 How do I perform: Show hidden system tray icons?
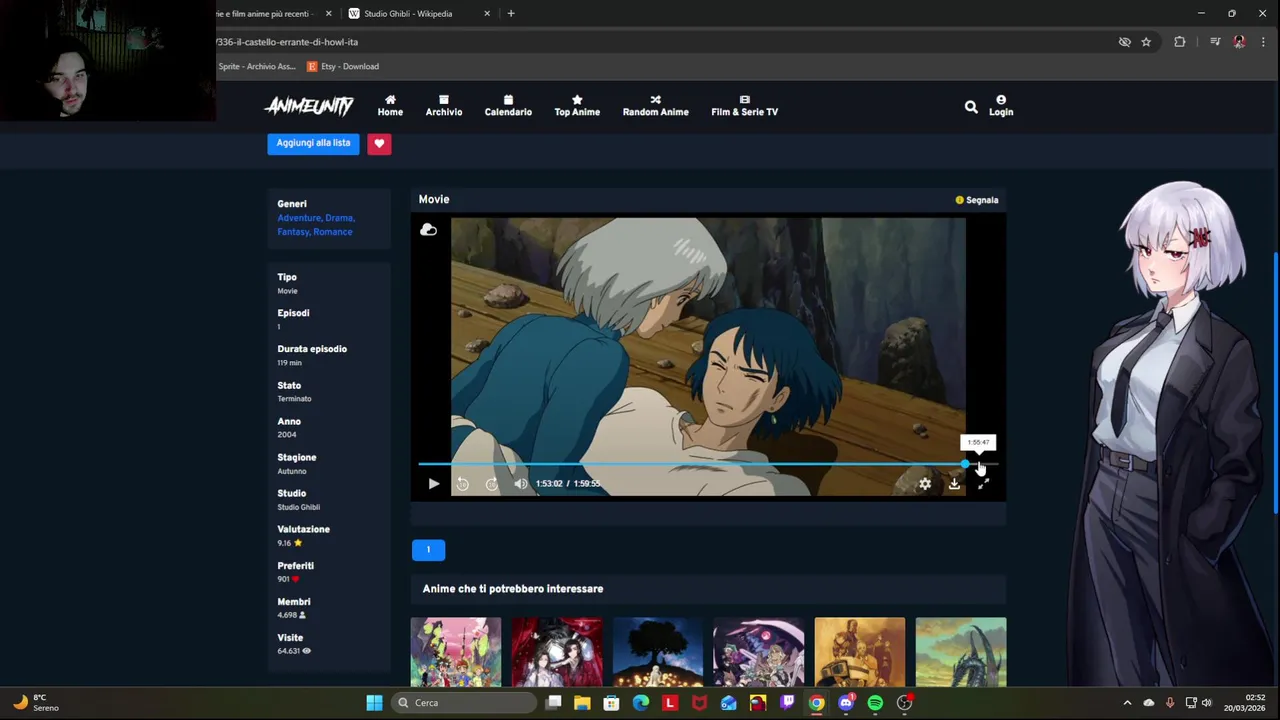click(1127, 703)
